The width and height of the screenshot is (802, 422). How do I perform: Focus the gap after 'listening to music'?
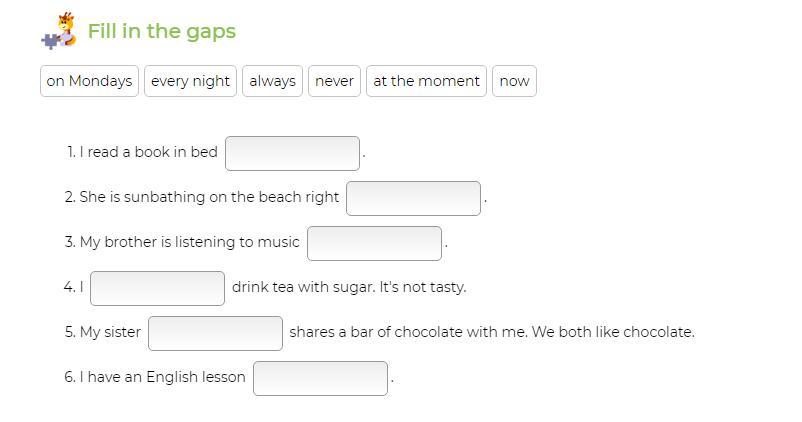click(x=374, y=243)
